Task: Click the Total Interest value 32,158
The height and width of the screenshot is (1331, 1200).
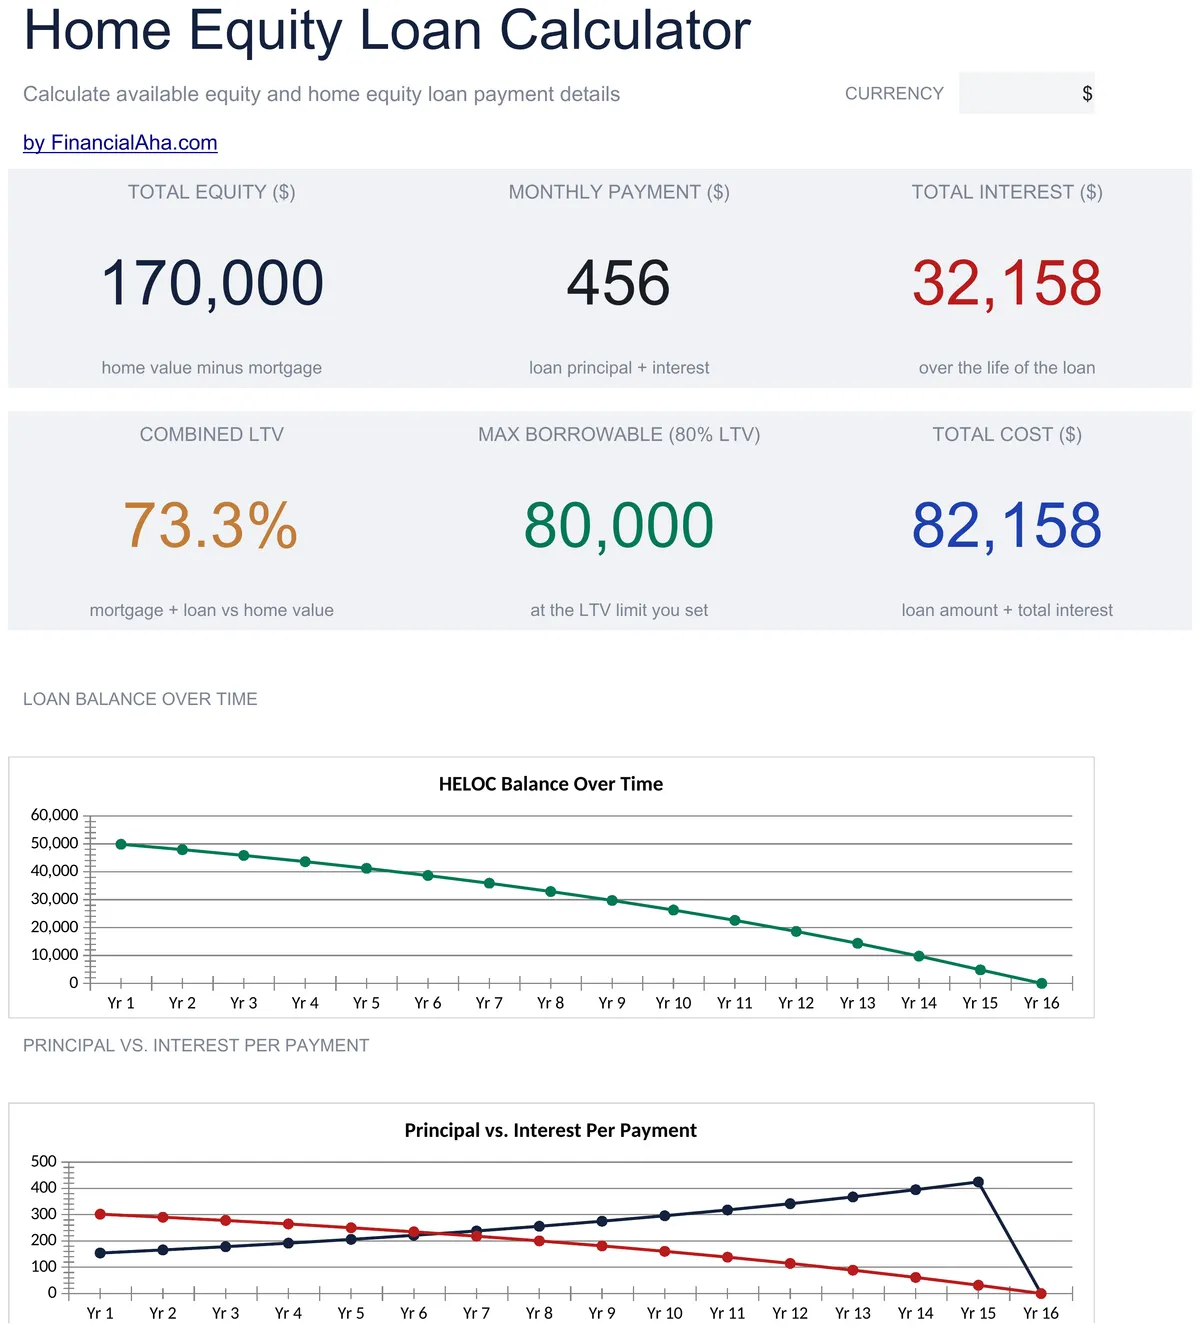Action: point(1007,283)
